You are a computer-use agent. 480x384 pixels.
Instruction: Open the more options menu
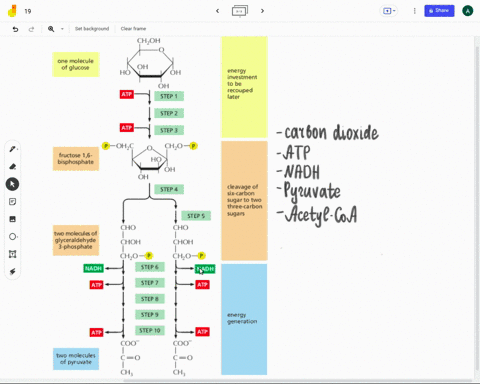click(x=415, y=11)
